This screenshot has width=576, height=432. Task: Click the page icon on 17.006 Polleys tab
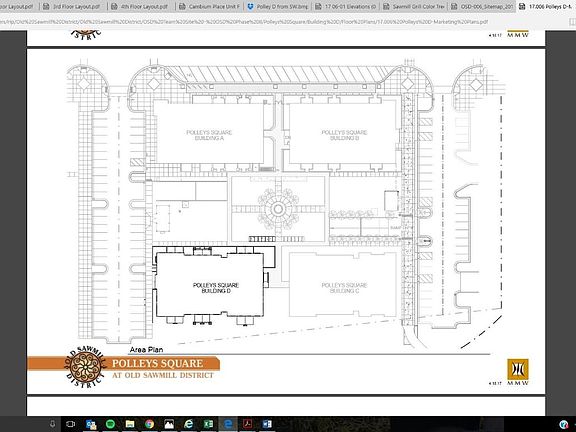coord(522,6)
